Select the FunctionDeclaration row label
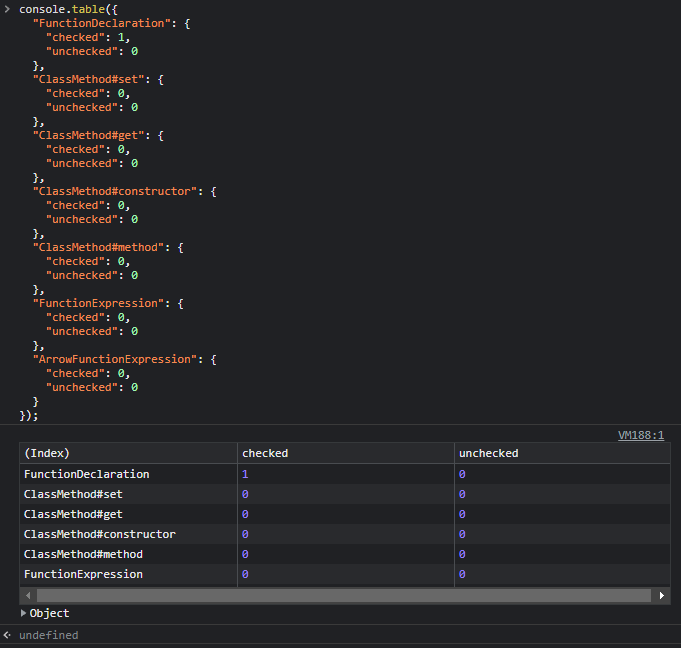This screenshot has width=681, height=648. point(86,474)
